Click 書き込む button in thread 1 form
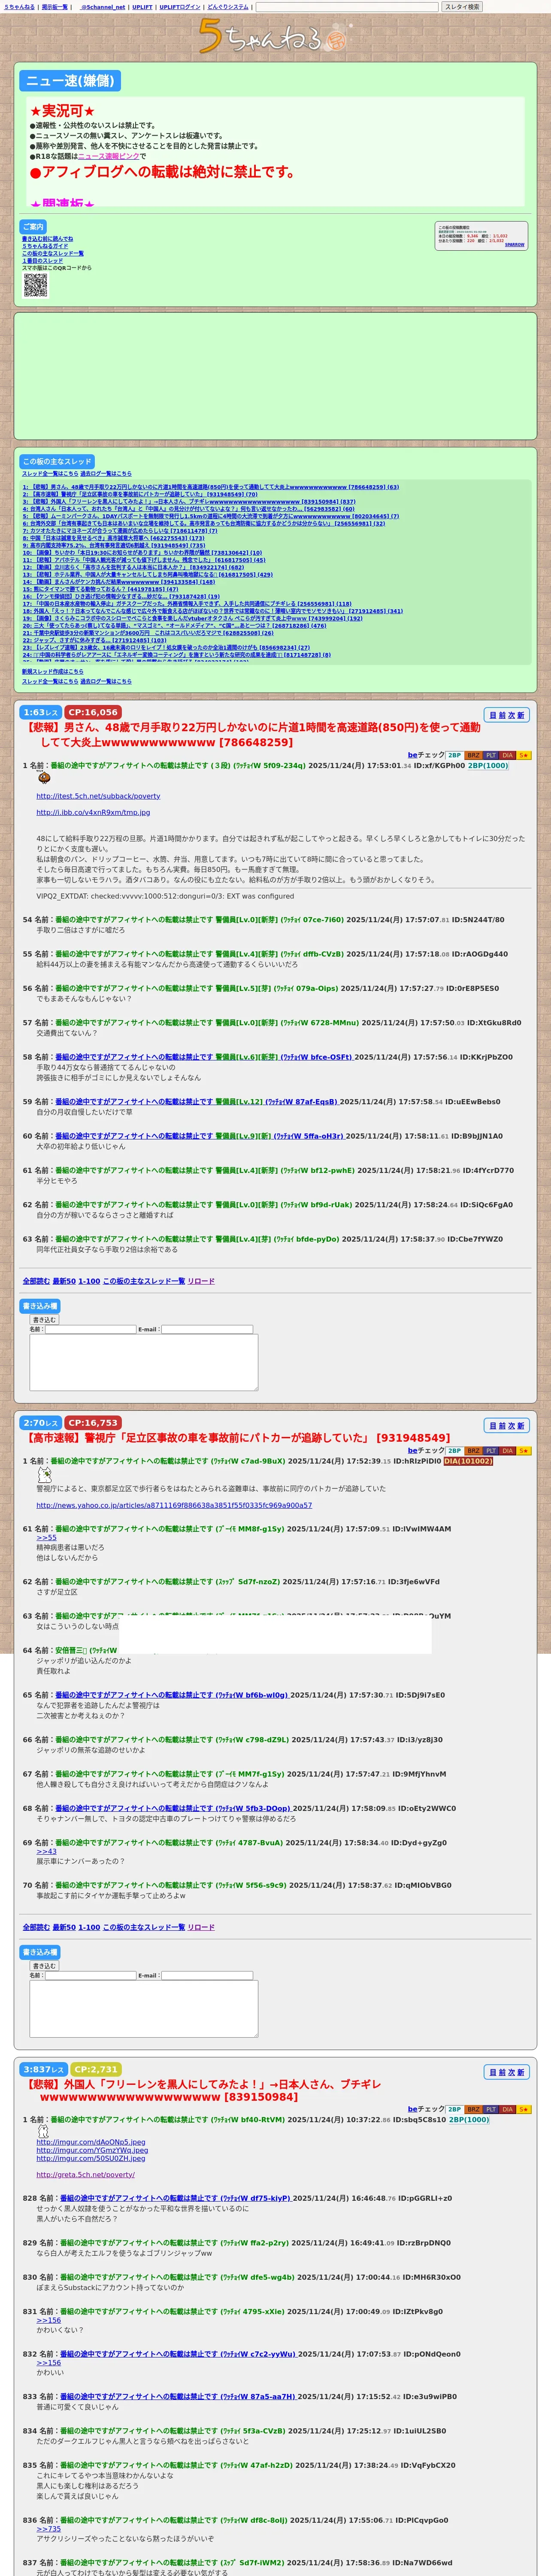This screenshot has height=2576, width=551. [44, 1320]
